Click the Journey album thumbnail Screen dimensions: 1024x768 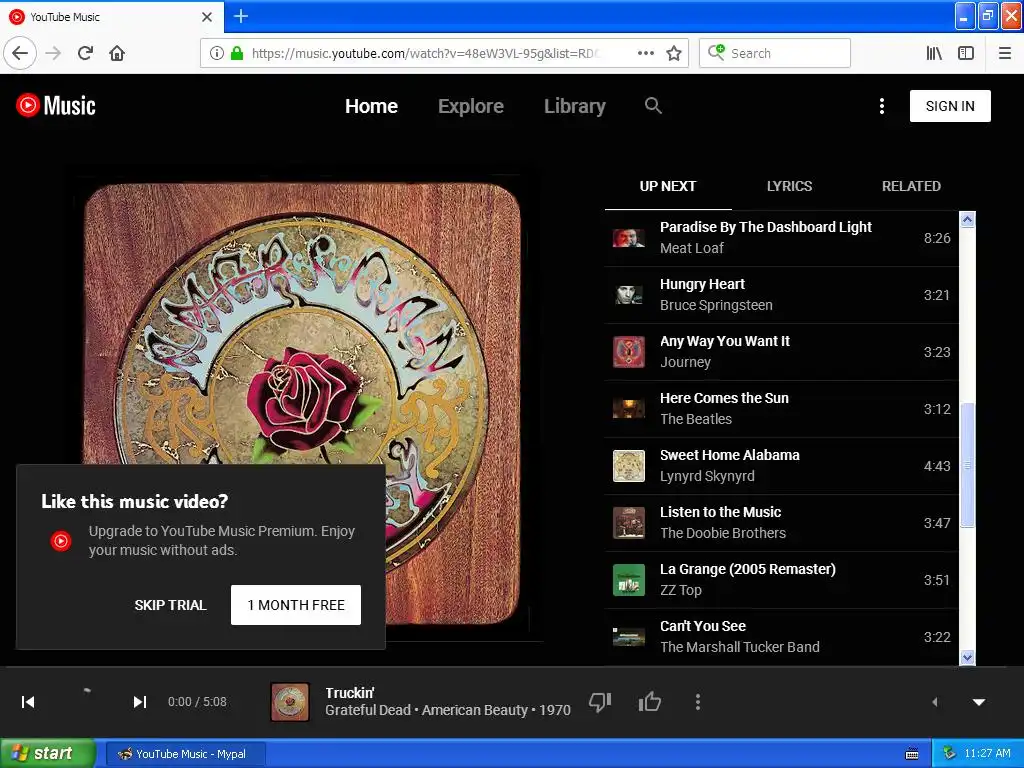629,352
